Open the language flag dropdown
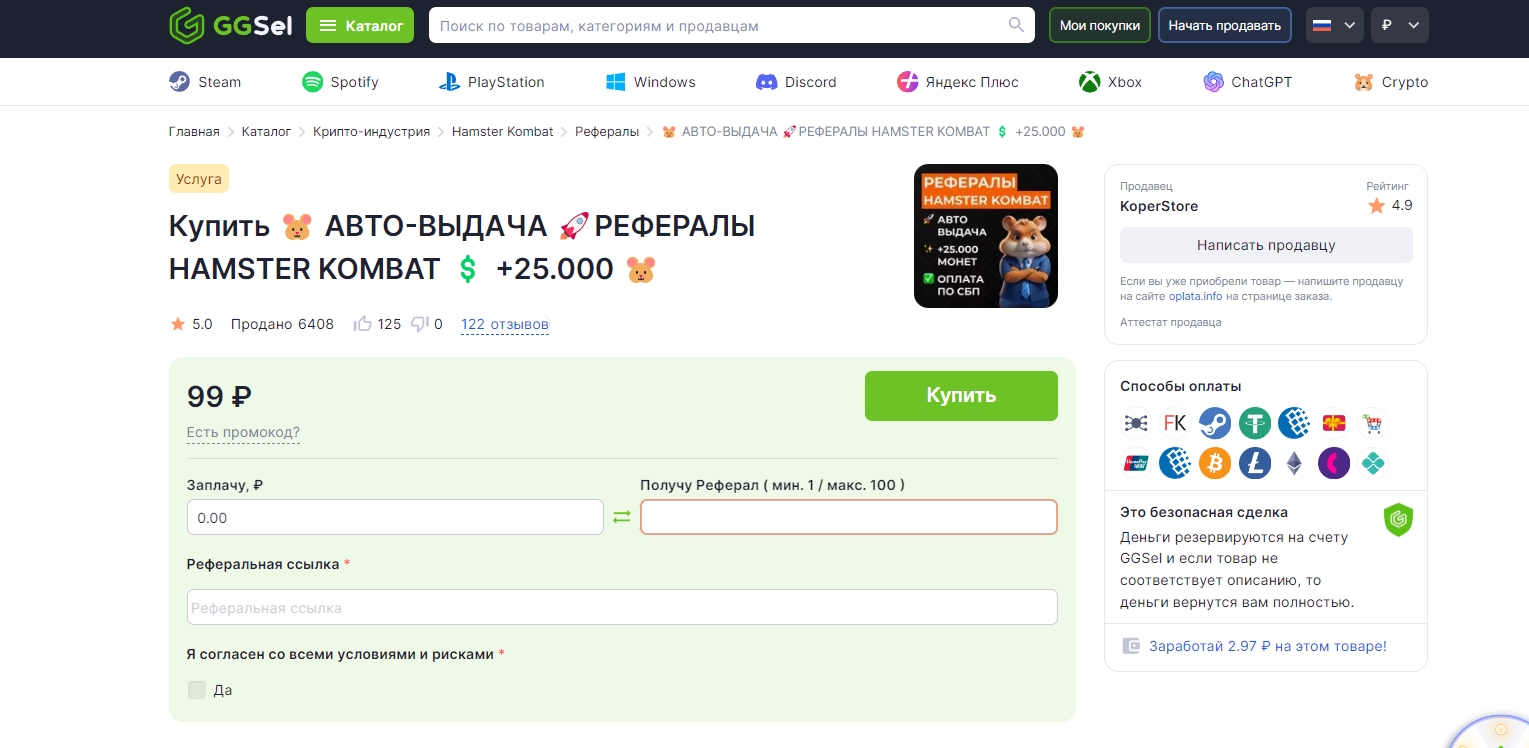This screenshot has height=748, width=1529. click(x=1334, y=25)
